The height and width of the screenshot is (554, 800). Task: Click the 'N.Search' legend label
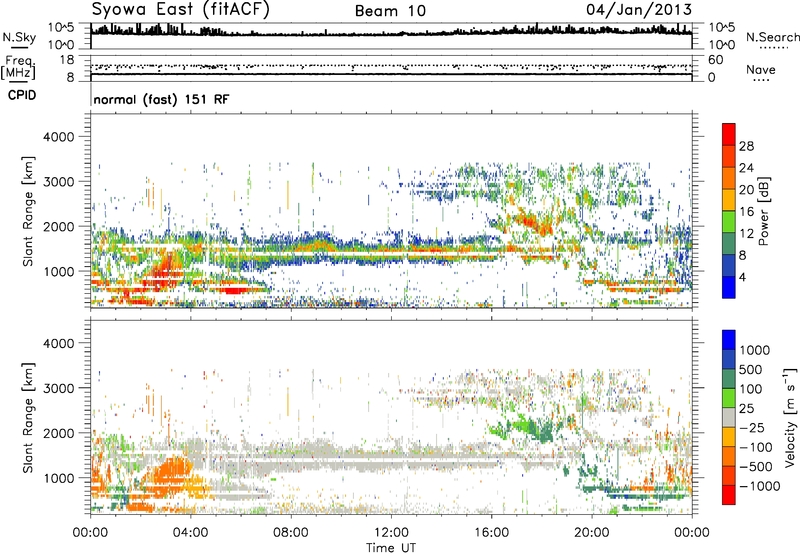(773, 37)
